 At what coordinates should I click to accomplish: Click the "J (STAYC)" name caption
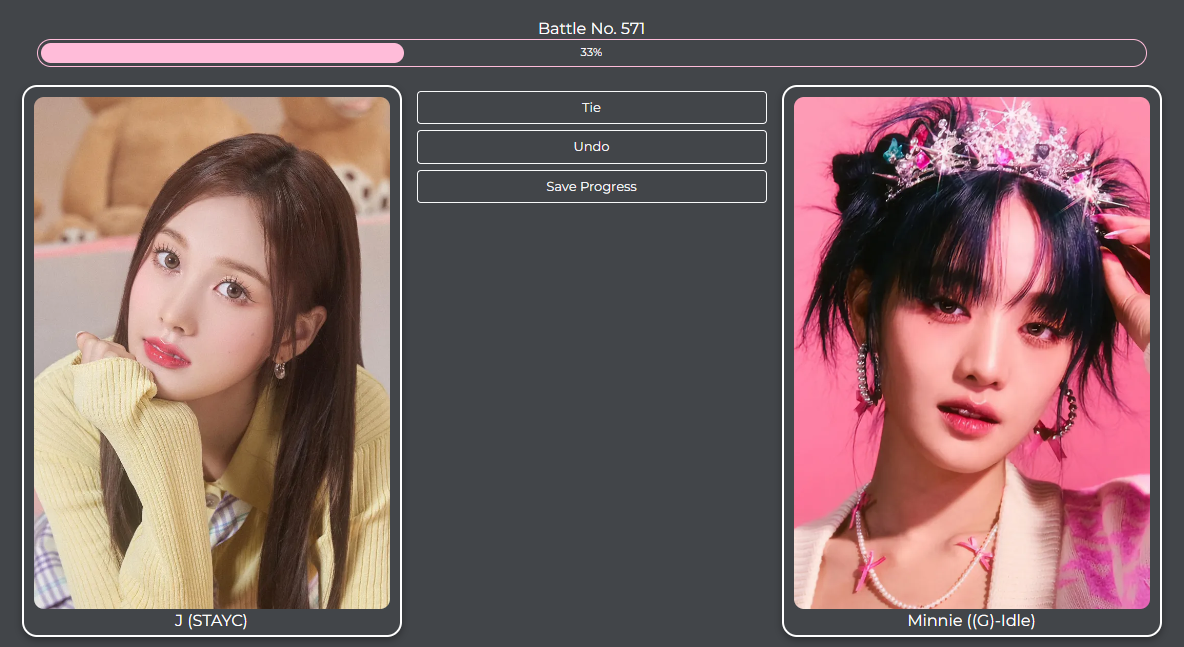click(x=211, y=621)
